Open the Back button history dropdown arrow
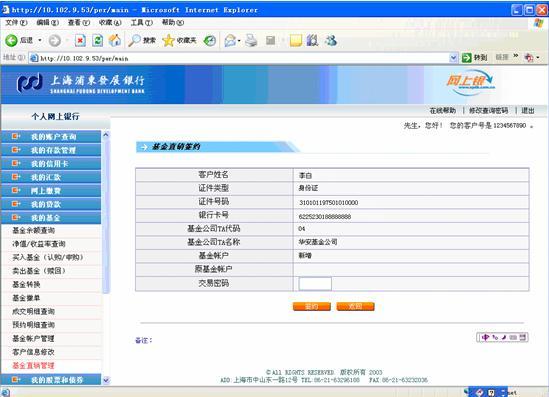The height and width of the screenshot is (397, 549). click(40, 41)
